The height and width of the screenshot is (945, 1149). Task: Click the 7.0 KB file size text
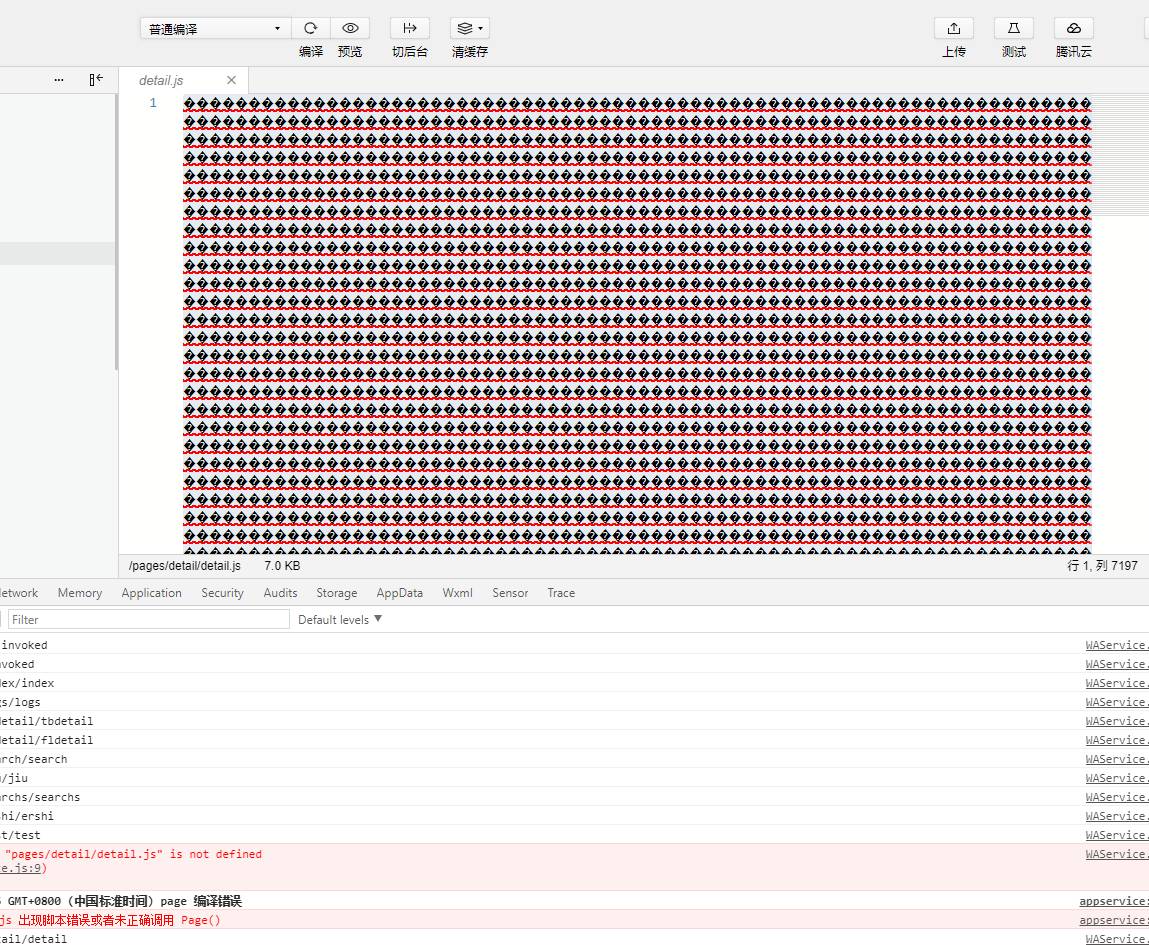click(x=282, y=566)
